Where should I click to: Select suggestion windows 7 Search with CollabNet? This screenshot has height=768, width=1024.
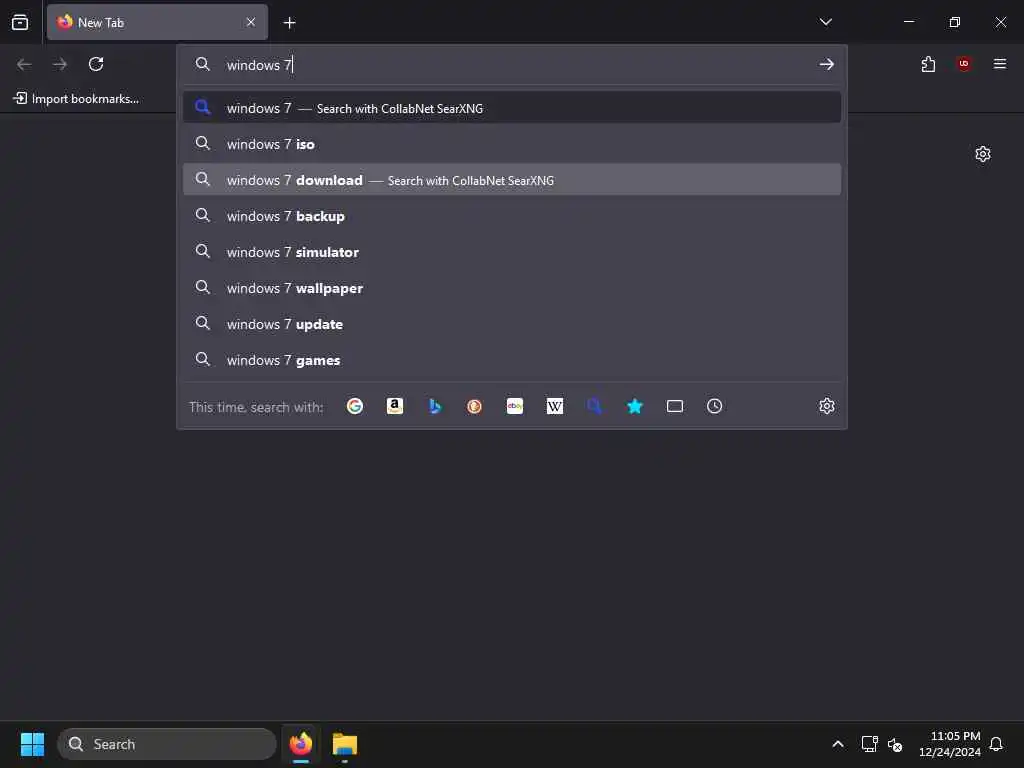click(512, 108)
